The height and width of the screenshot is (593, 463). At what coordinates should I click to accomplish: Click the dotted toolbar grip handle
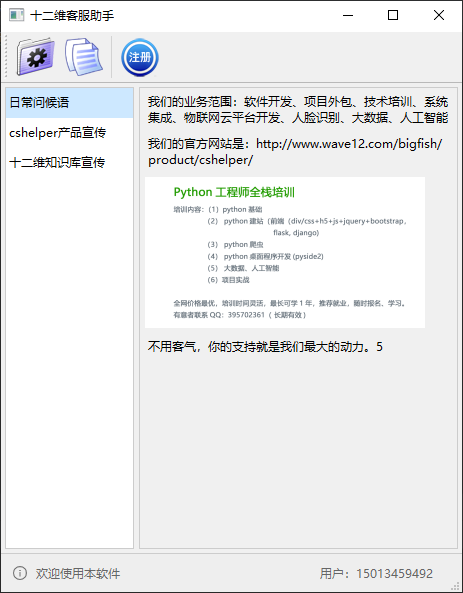coord(5,57)
